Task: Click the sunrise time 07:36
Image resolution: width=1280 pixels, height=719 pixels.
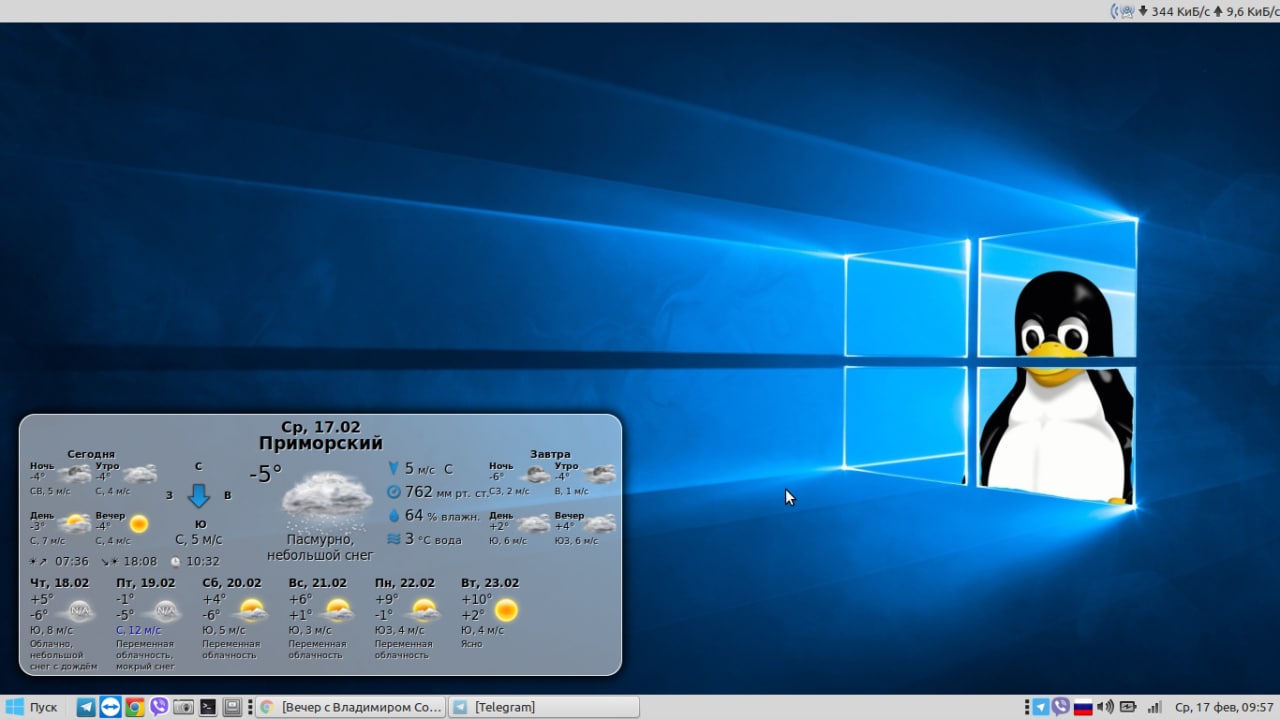Action: (x=72, y=561)
